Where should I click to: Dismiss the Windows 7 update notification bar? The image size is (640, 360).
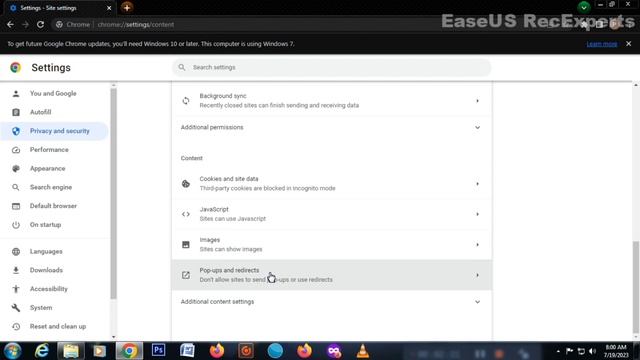click(629, 44)
